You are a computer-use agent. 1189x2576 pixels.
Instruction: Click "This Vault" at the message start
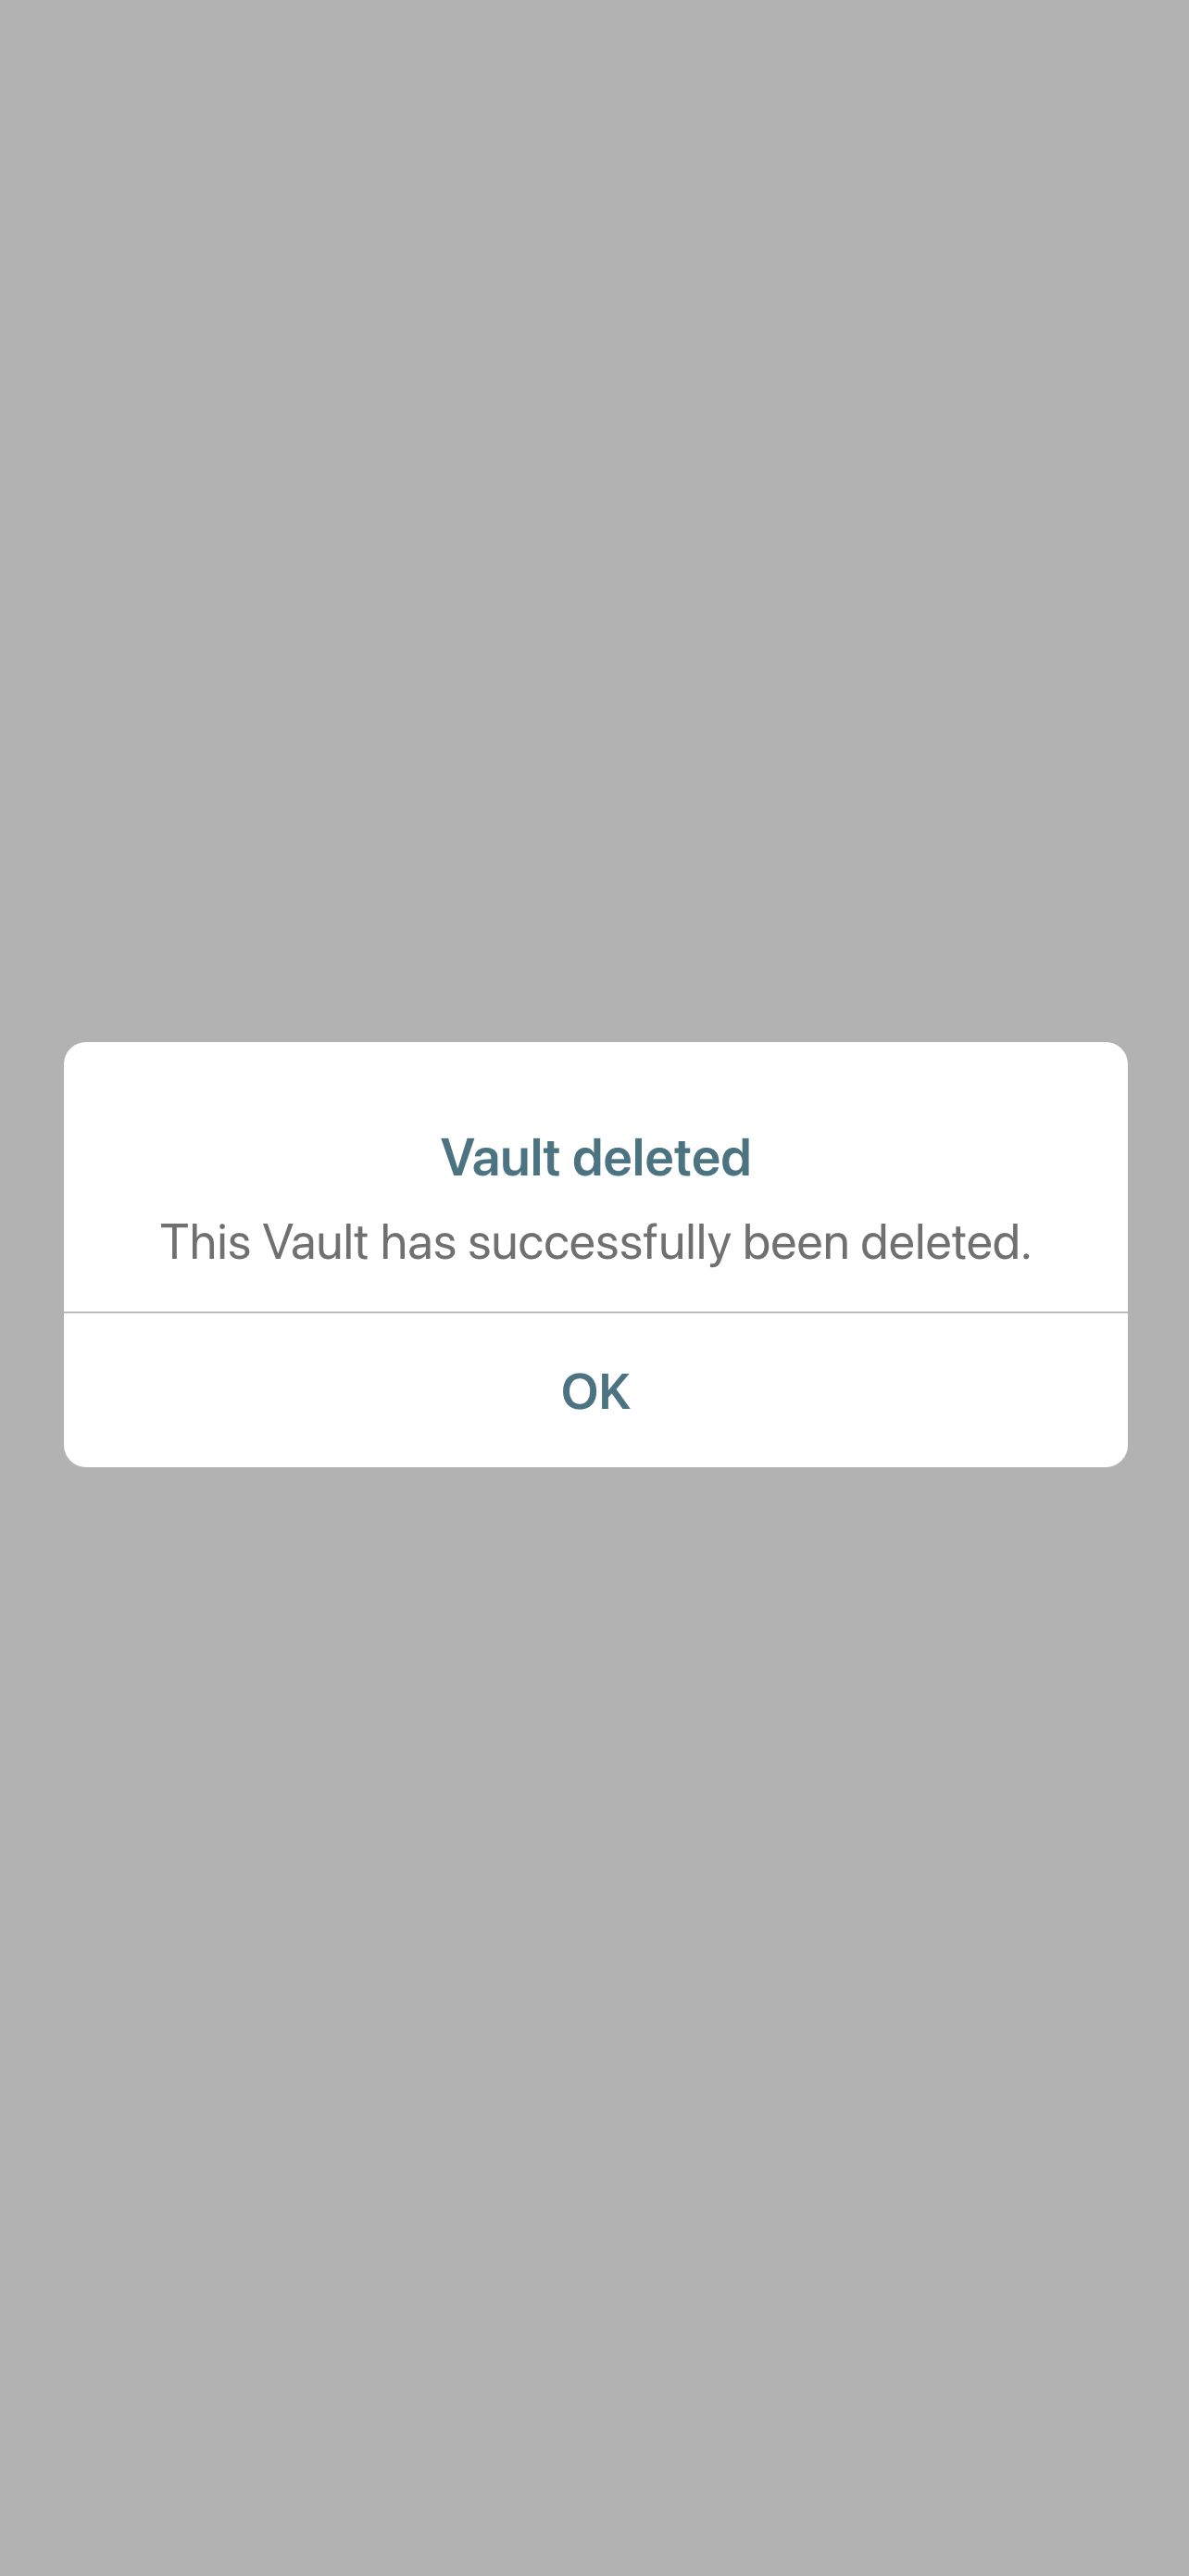[264, 1242]
